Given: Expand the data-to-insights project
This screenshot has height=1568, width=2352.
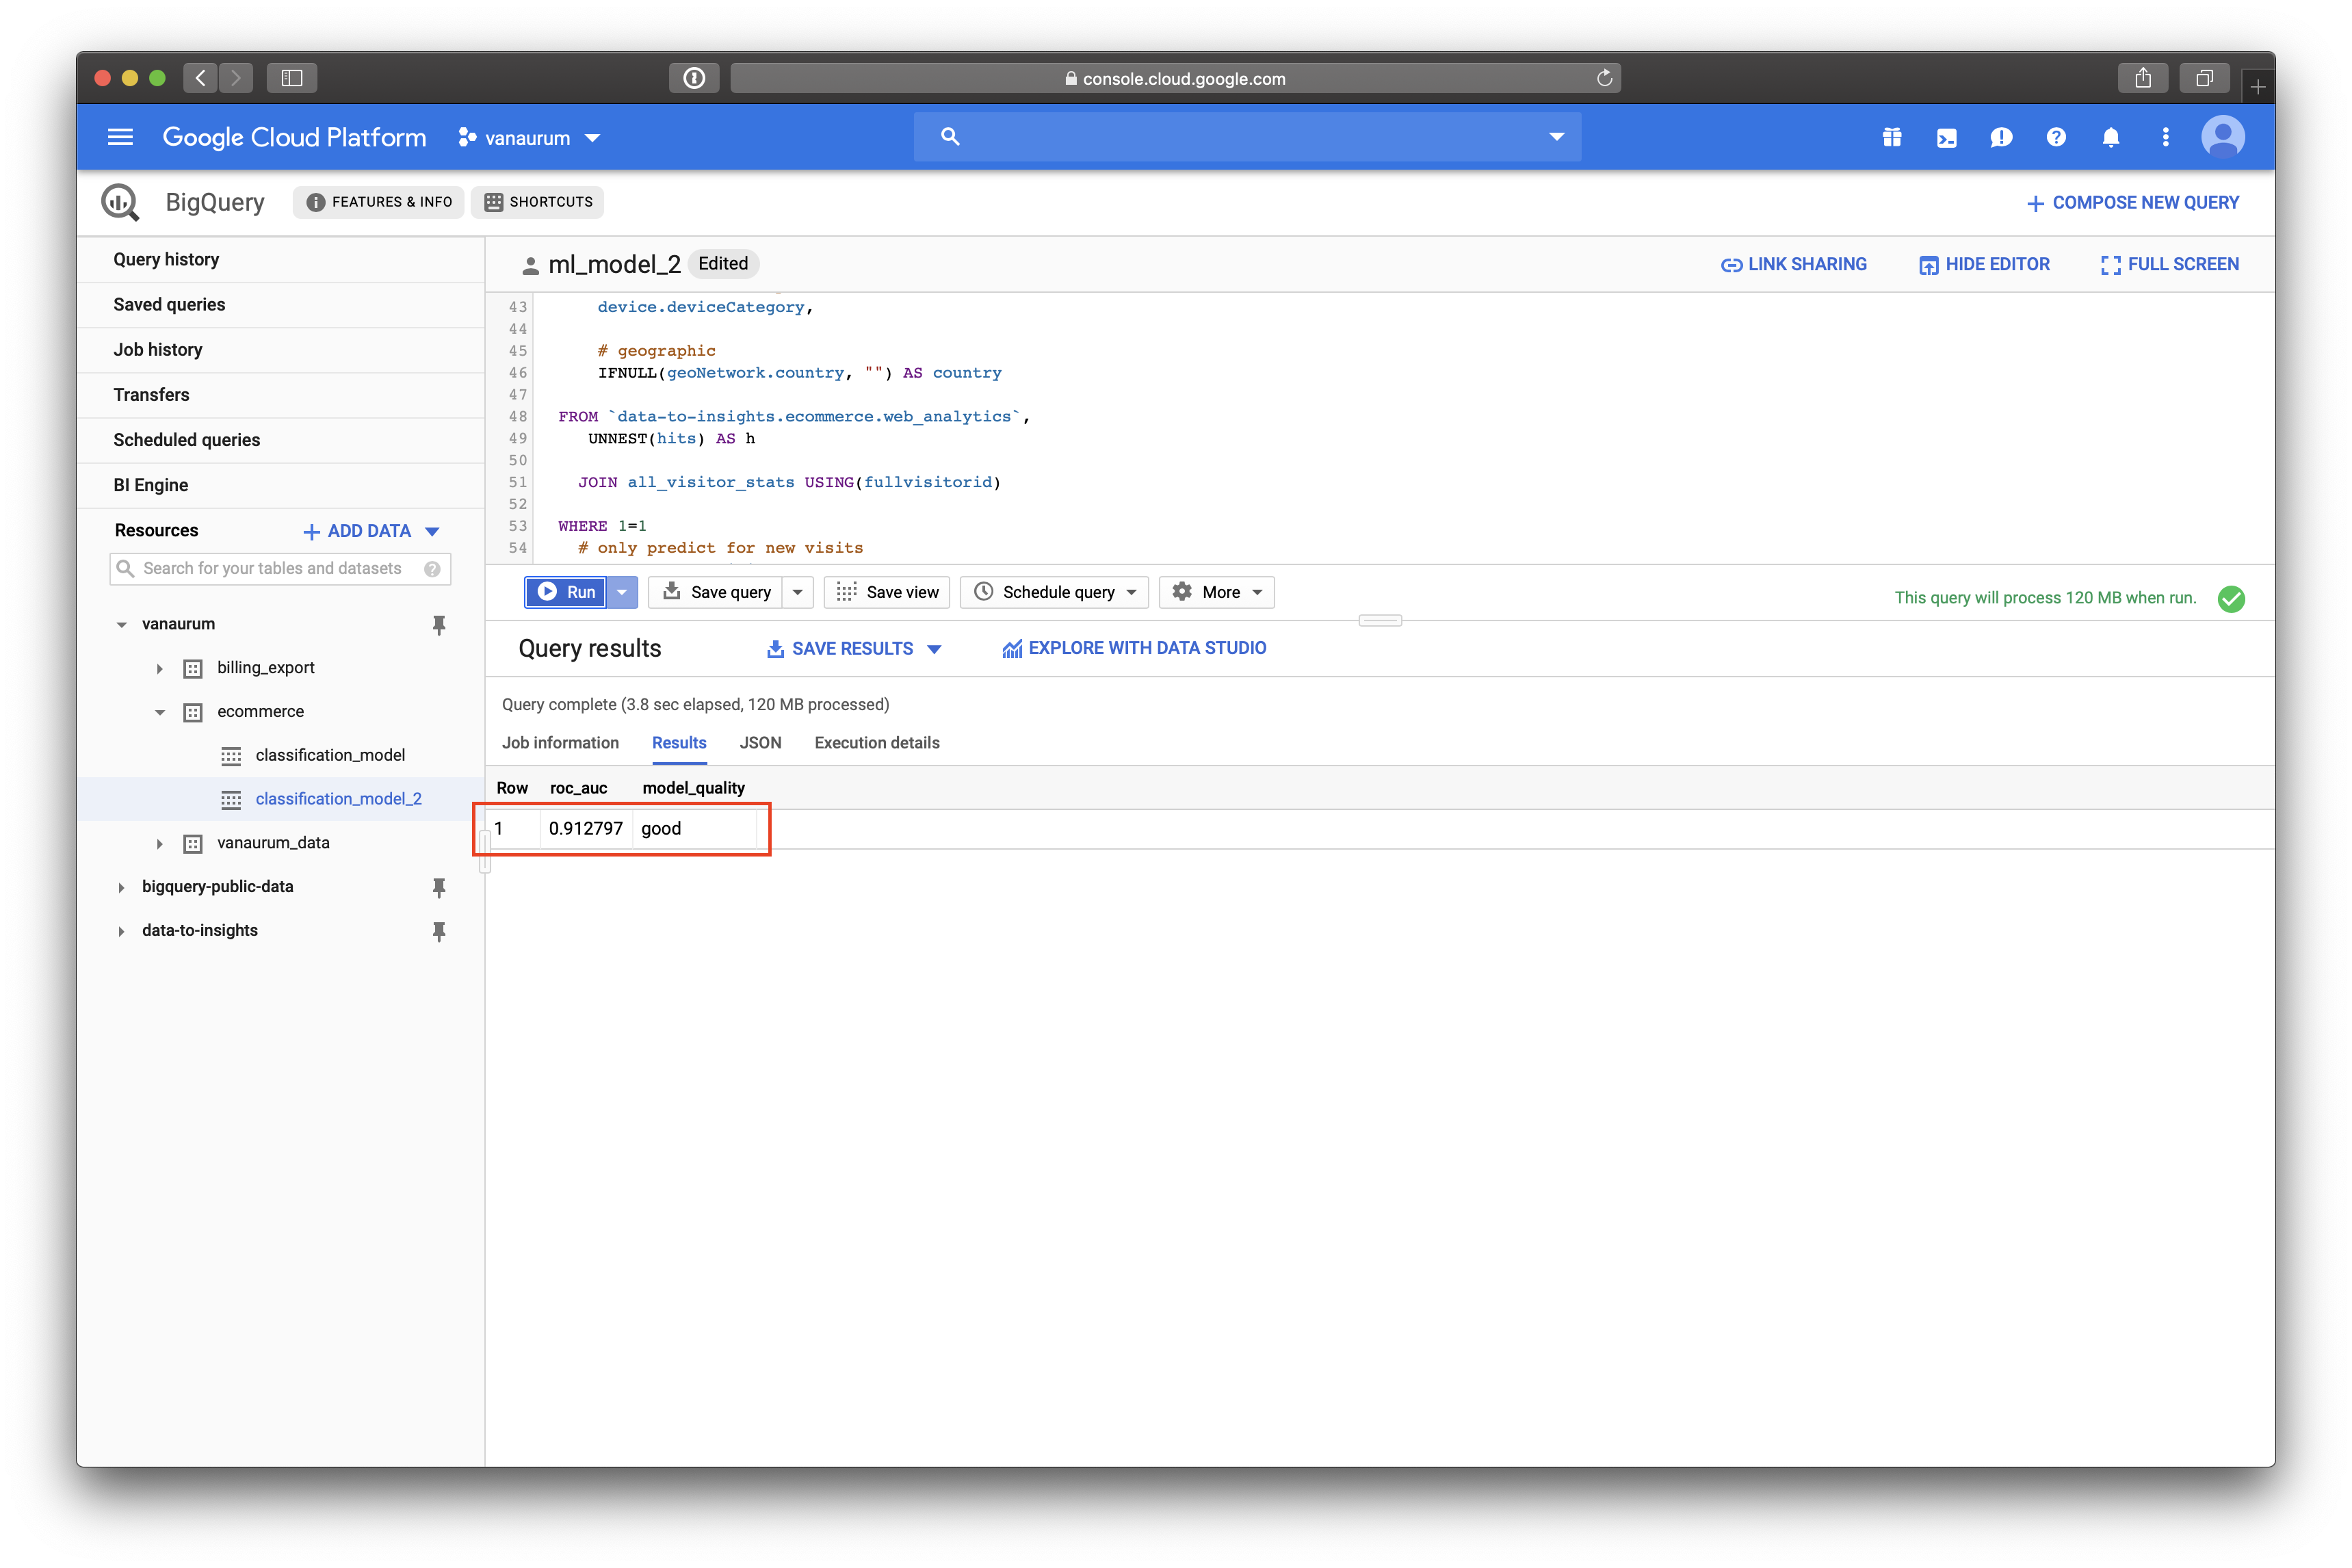Looking at the screenshot, I should 121,931.
